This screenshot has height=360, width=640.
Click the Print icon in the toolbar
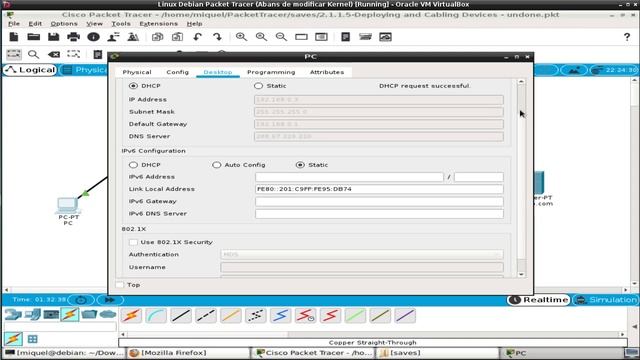[x=73, y=37]
